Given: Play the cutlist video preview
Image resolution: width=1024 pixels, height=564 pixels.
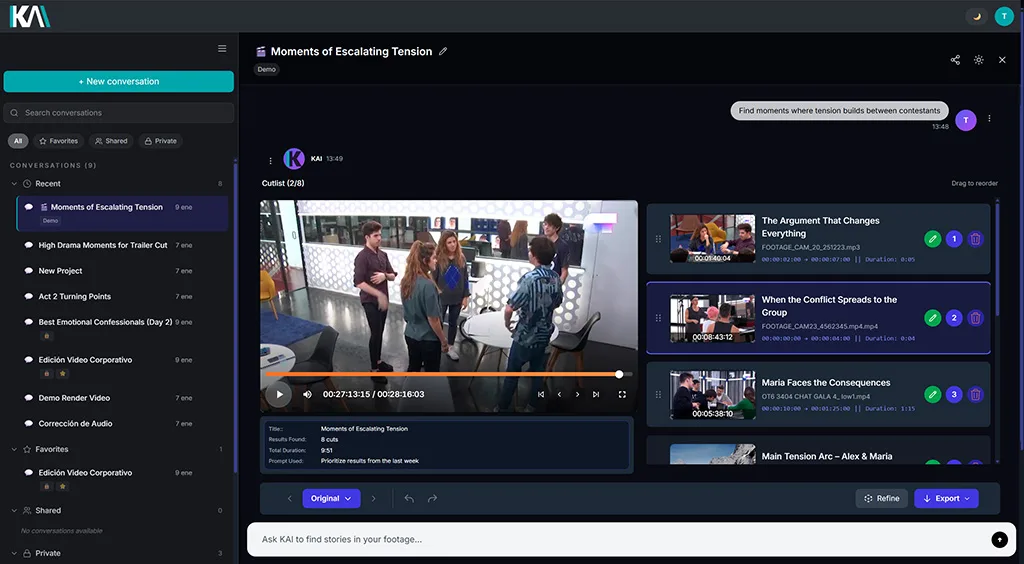Looking at the screenshot, I should 279,394.
